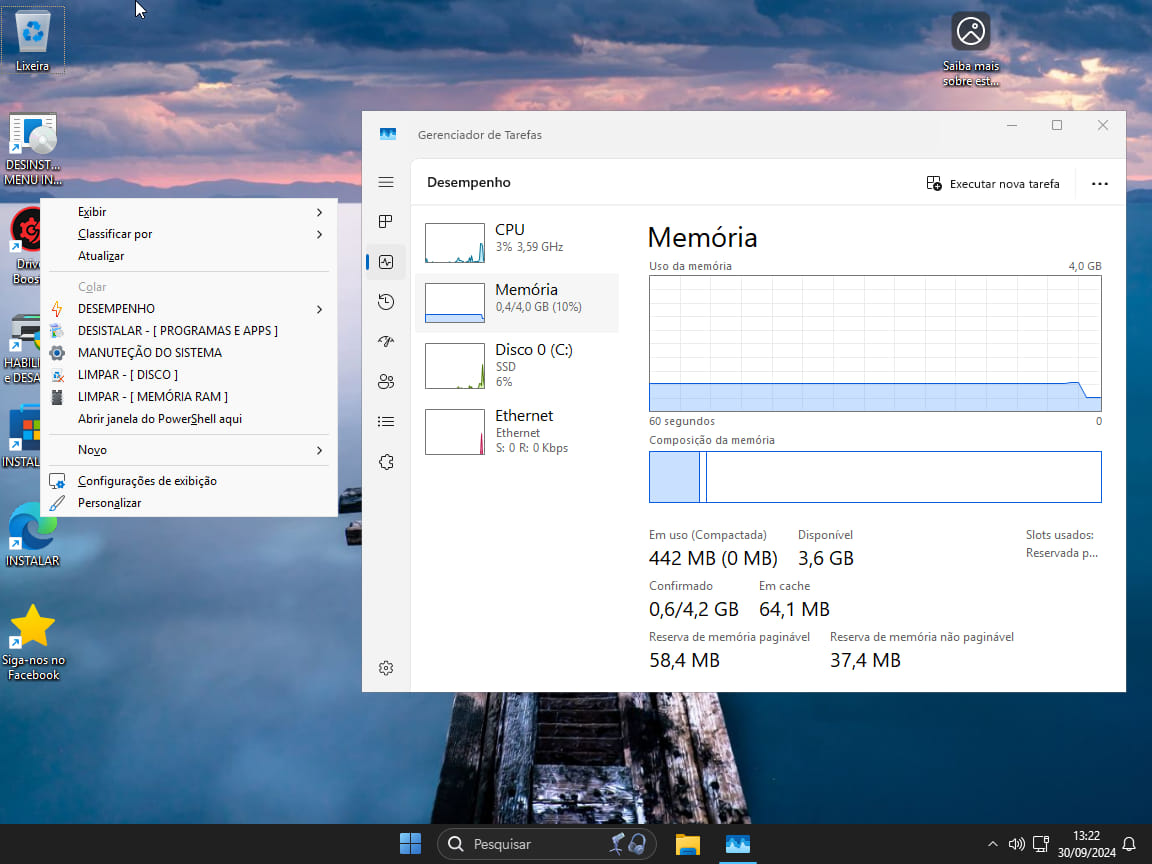This screenshot has height=864, width=1152.
Task: Open the Services puzzle icon
Action: point(386,462)
